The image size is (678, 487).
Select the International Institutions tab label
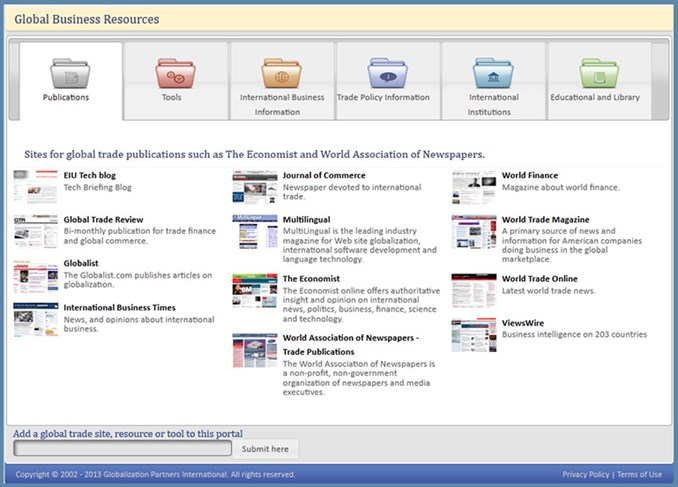click(493, 104)
